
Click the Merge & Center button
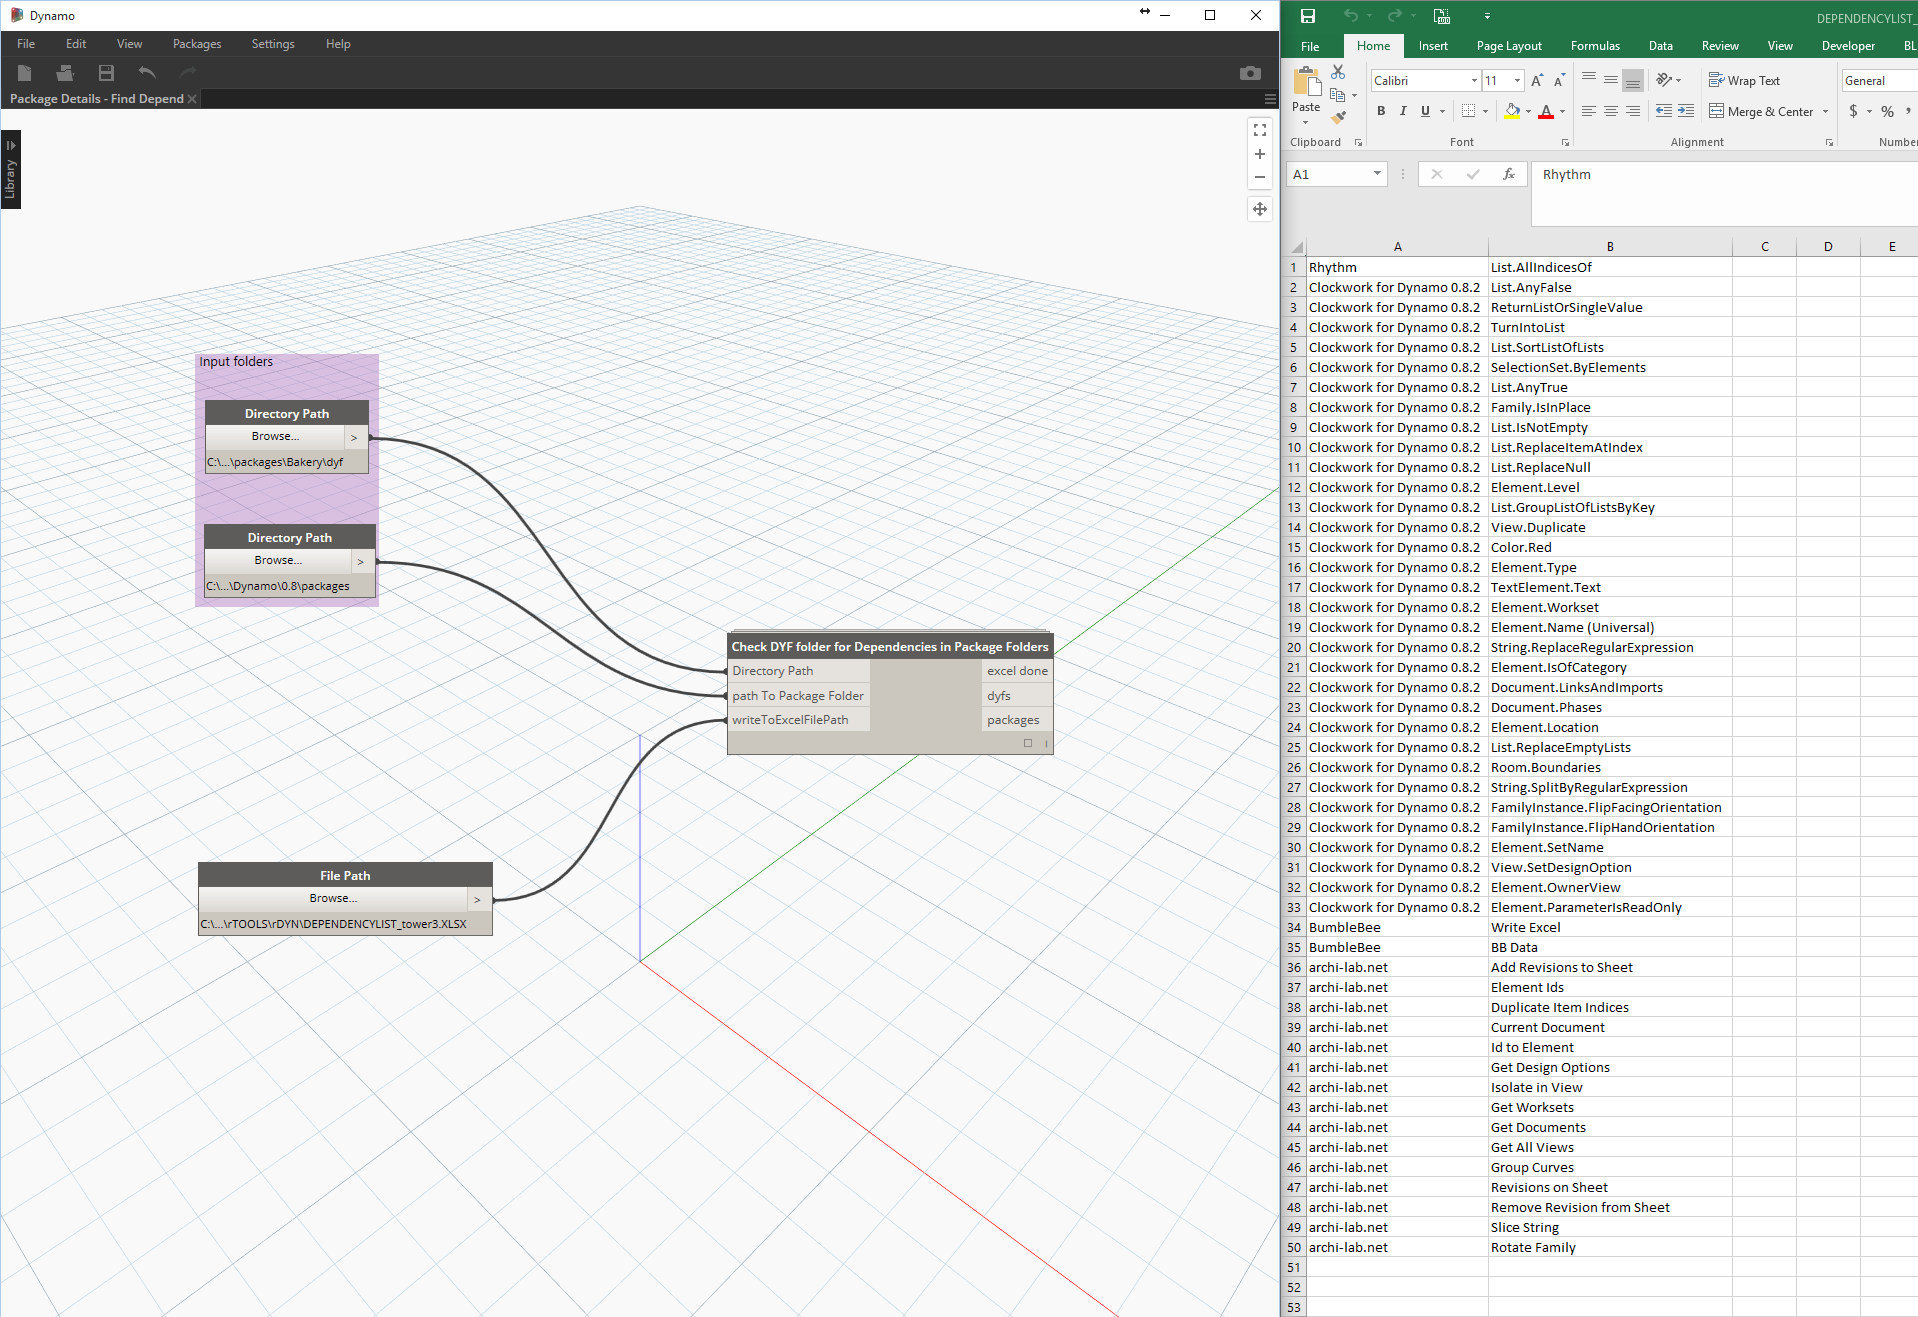tap(1761, 112)
